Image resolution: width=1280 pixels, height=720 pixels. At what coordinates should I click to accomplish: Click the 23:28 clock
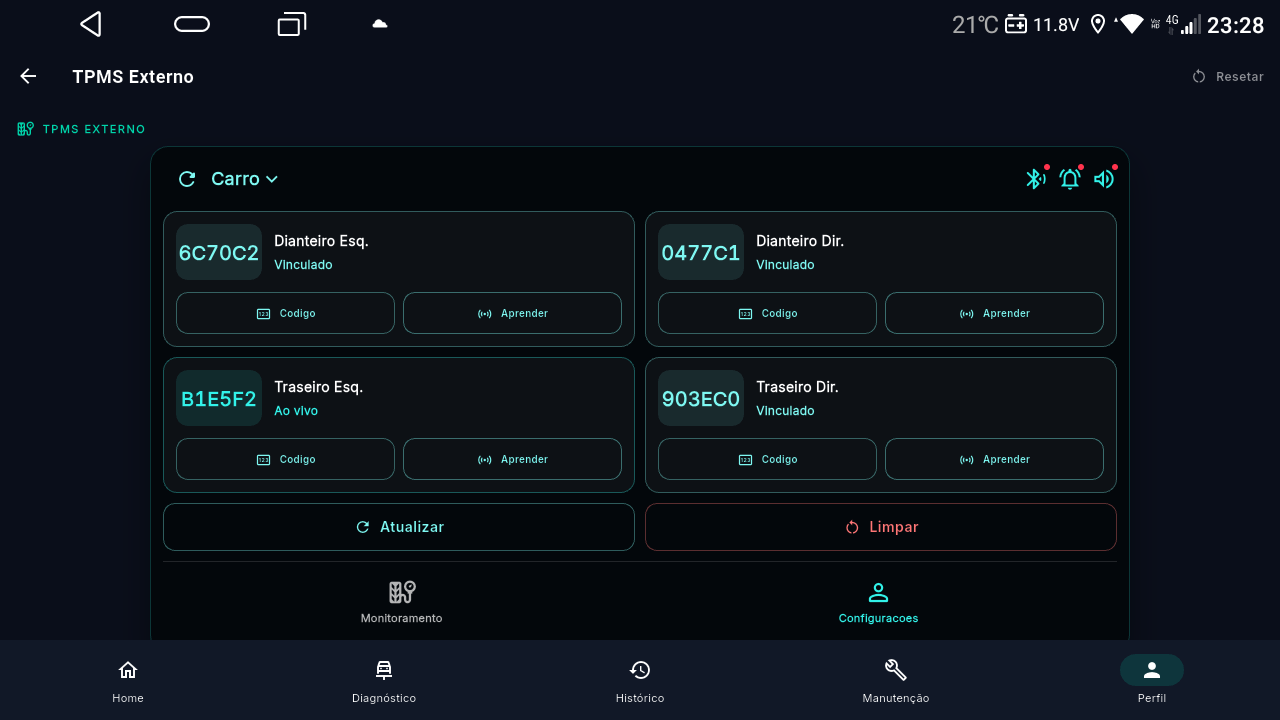(1236, 25)
